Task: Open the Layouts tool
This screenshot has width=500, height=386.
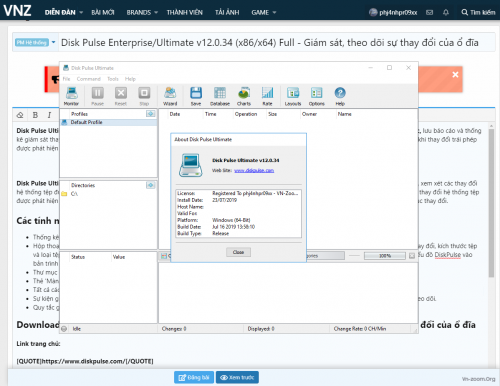Action: click(x=293, y=96)
